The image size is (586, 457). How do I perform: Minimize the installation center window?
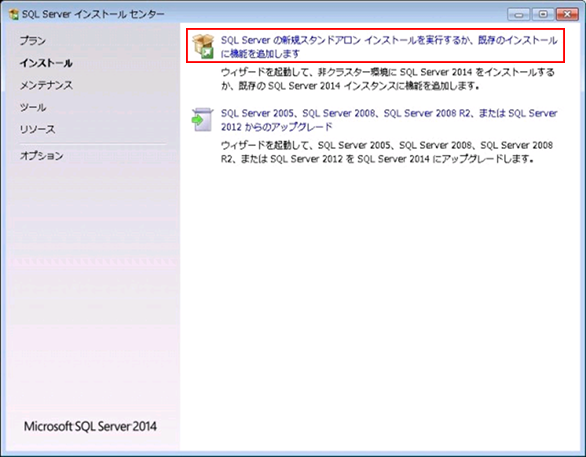point(519,15)
